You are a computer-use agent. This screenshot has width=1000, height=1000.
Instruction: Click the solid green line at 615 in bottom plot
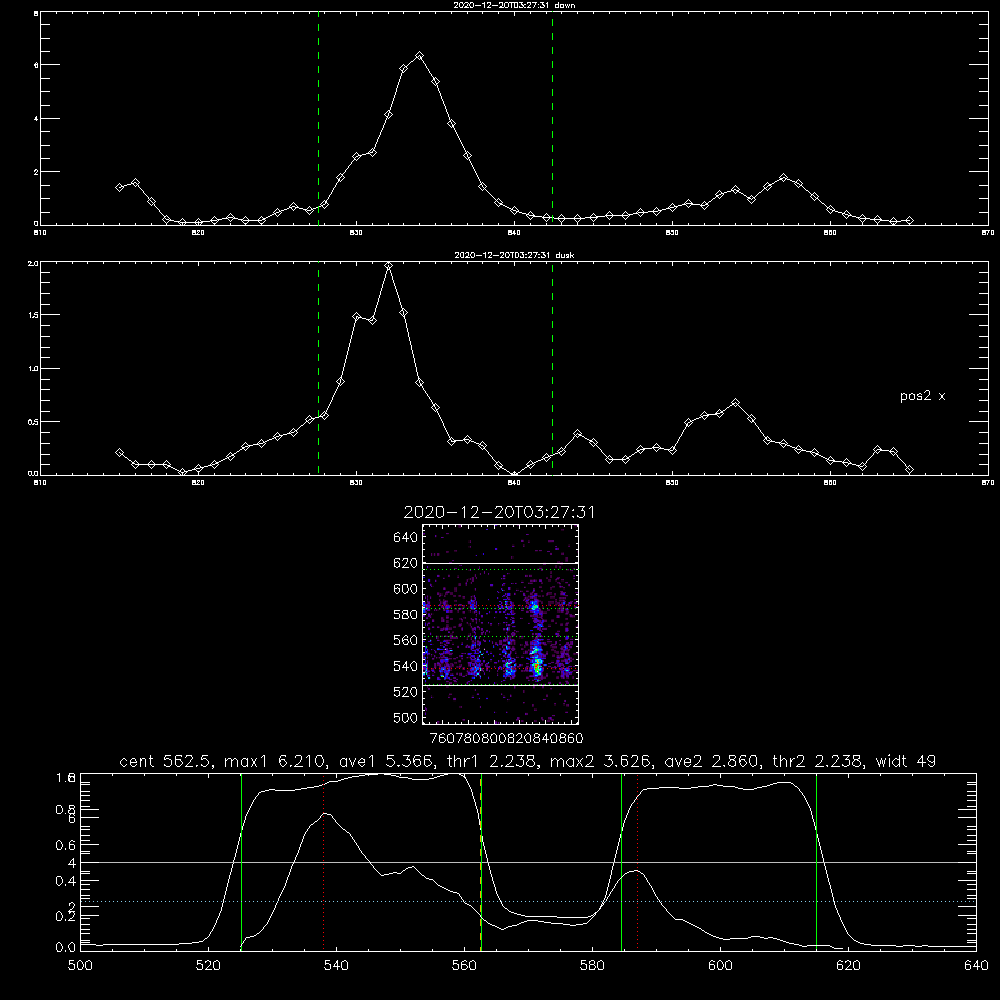click(816, 862)
